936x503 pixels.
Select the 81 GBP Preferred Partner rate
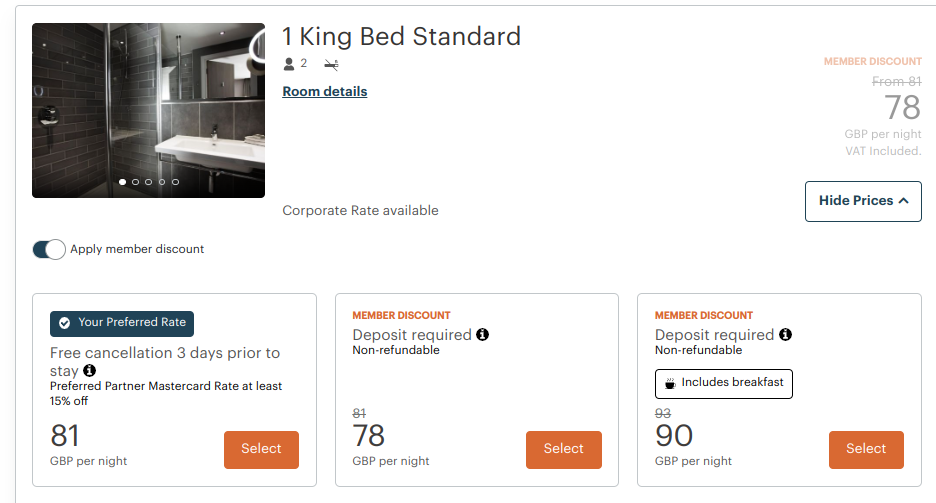click(x=261, y=449)
